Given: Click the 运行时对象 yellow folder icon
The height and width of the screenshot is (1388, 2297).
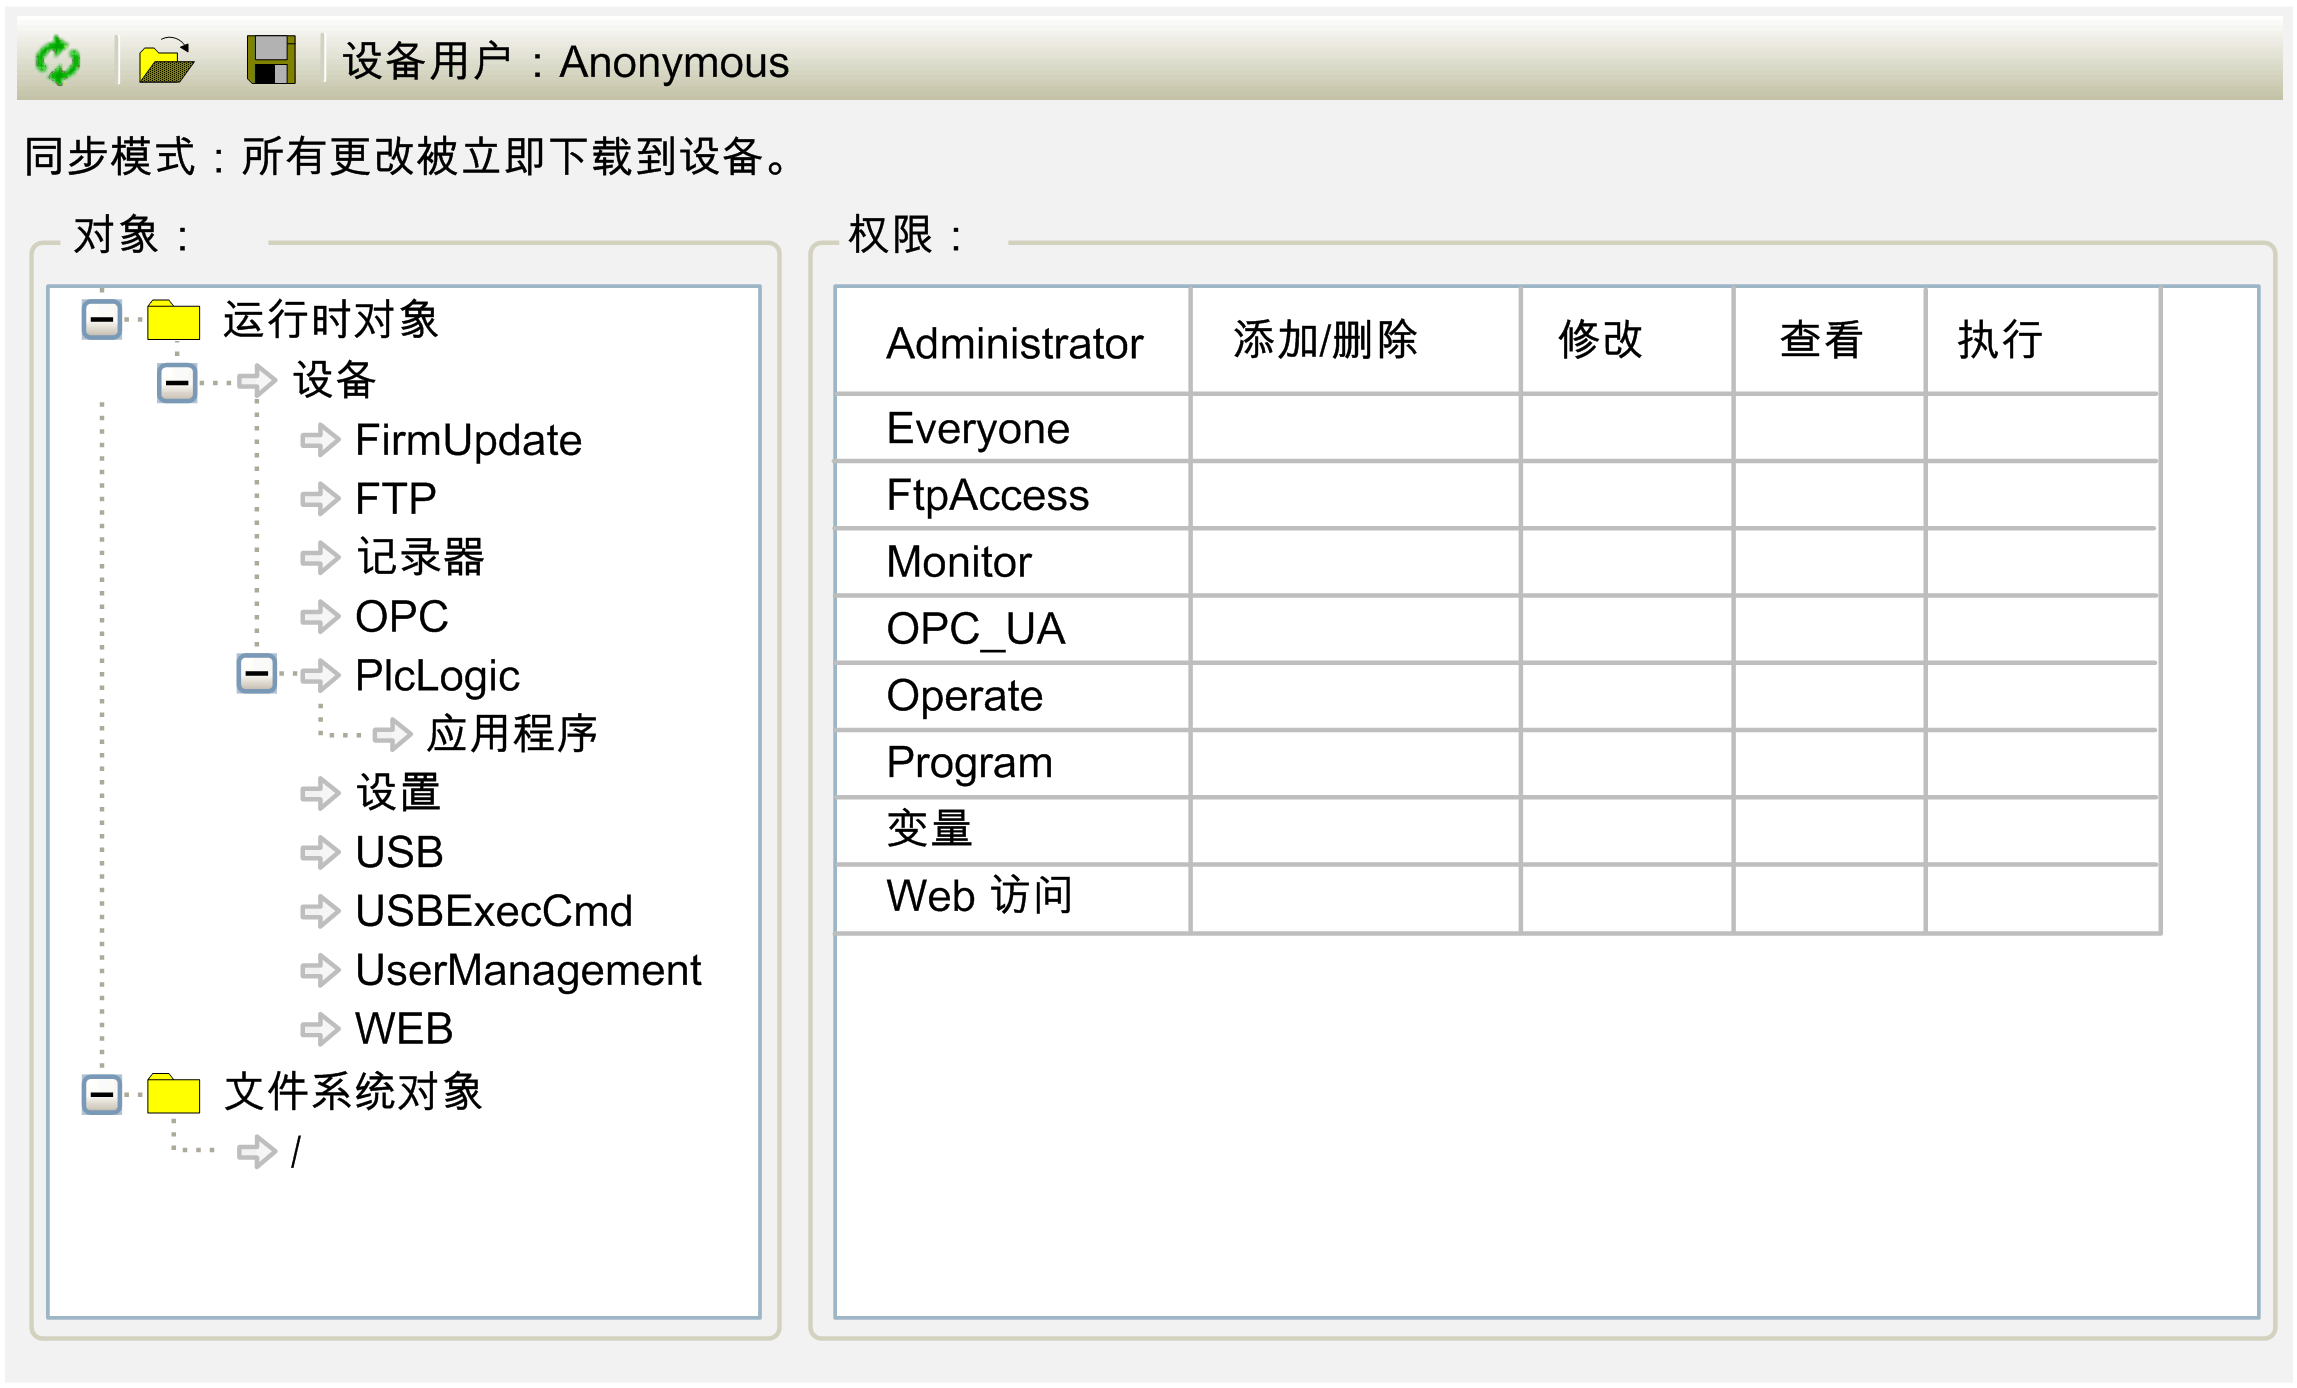Looking at the screenshot, I should (x=173, y=321).
